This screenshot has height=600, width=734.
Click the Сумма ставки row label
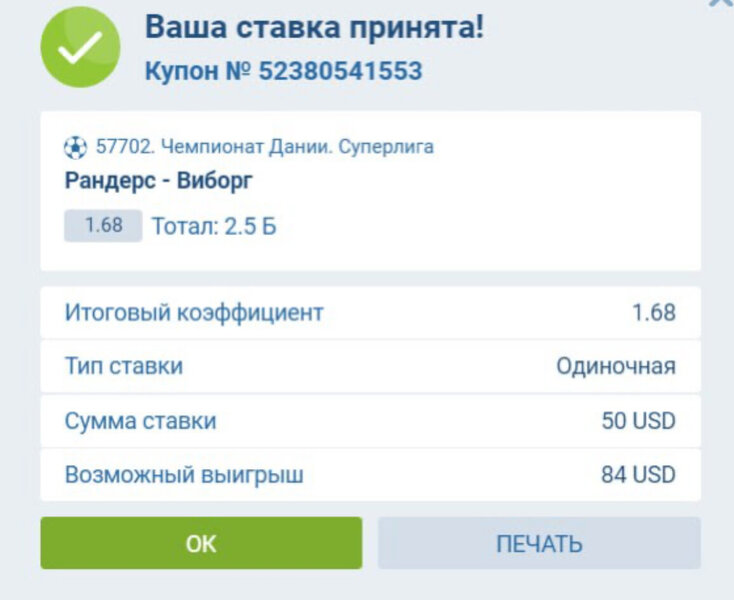tap(140, 421)
